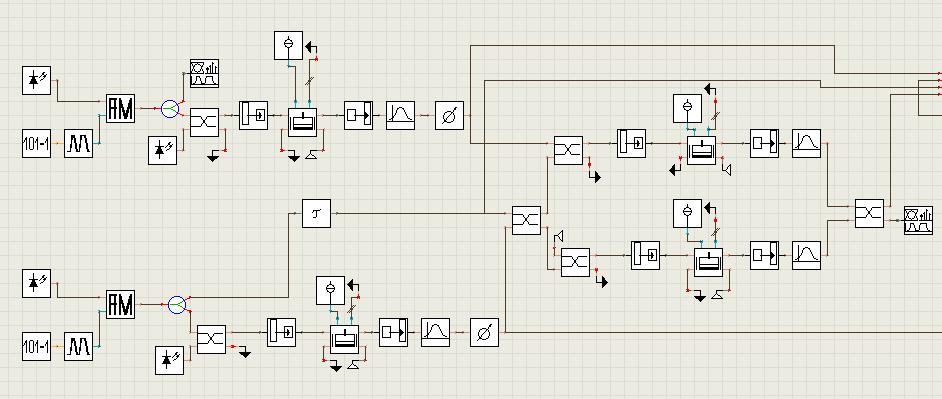Select the time delay τ block
The width and height of the screenshot is (942, 399).
pyautogui.click(x=316, y=213)
